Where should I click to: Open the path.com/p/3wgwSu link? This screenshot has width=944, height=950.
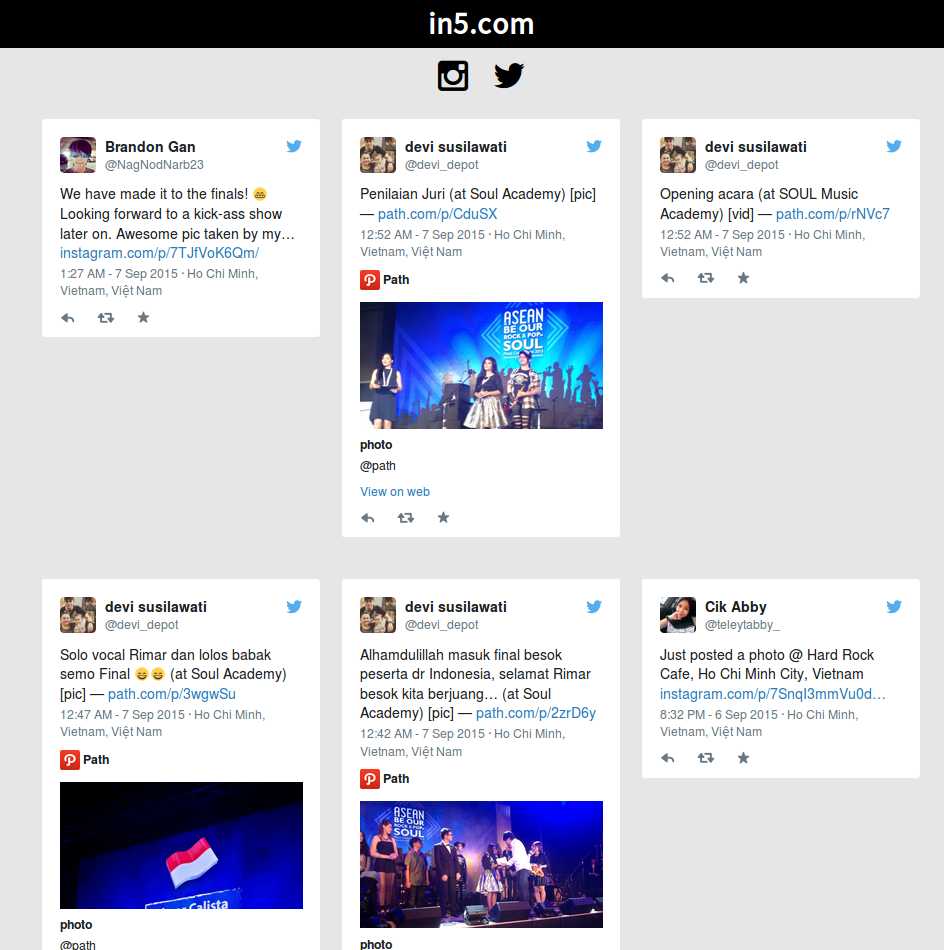tap(171, 694)
